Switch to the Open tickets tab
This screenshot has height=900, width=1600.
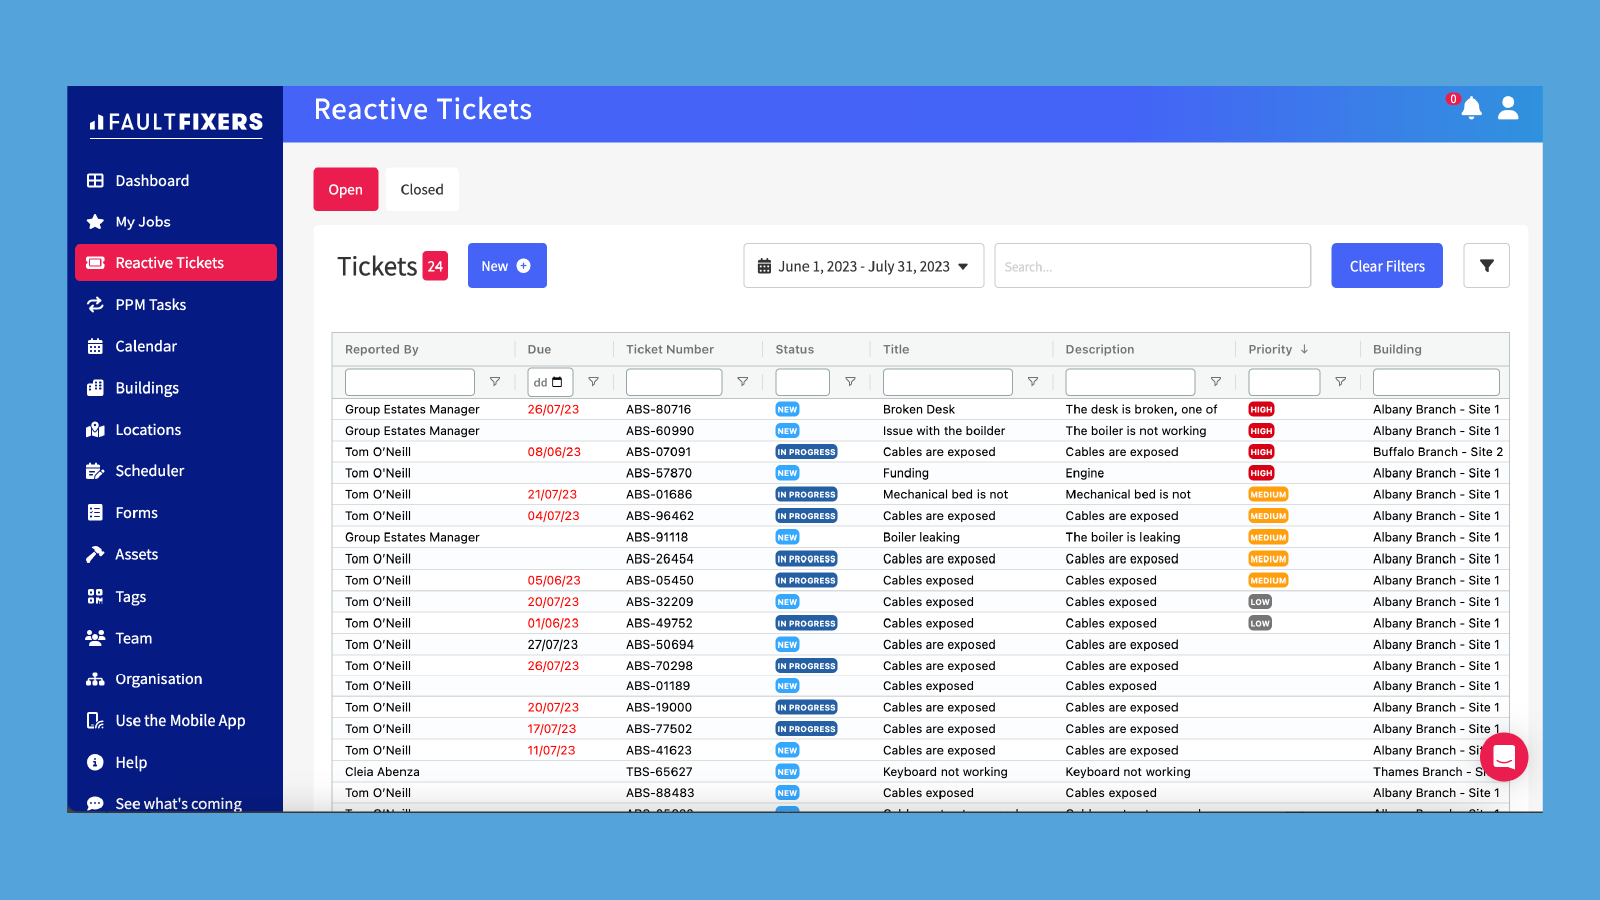pyautogui.click(x=345, y=189)
